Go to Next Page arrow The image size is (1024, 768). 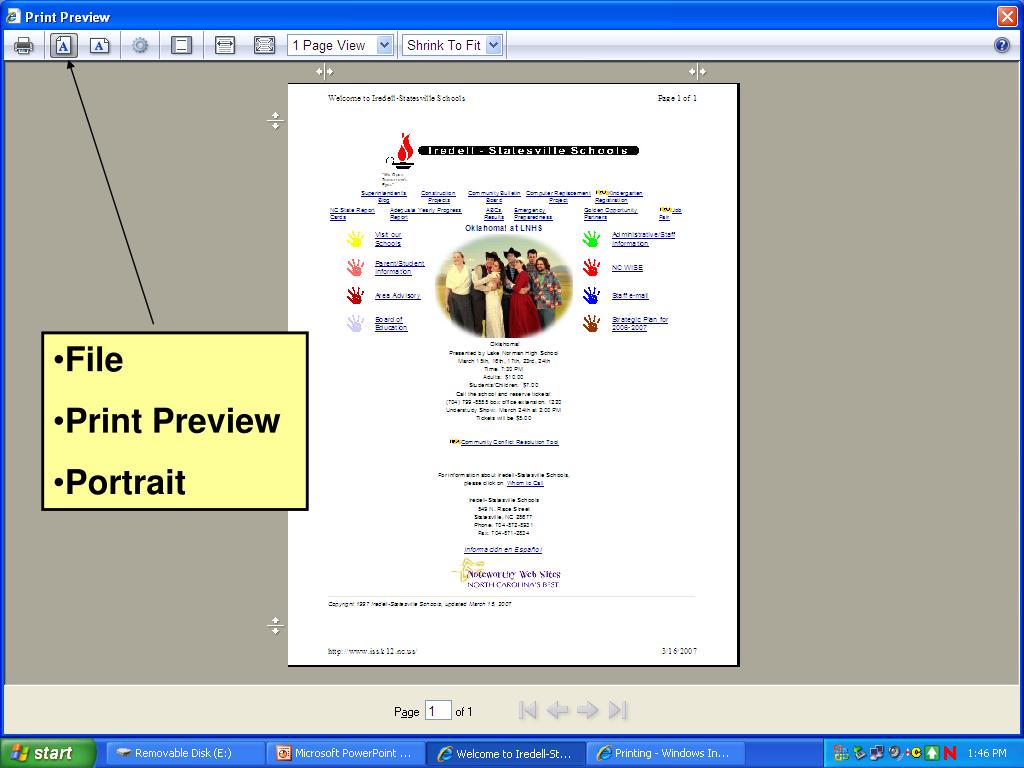pyautogui.click(x=588, y=710)
